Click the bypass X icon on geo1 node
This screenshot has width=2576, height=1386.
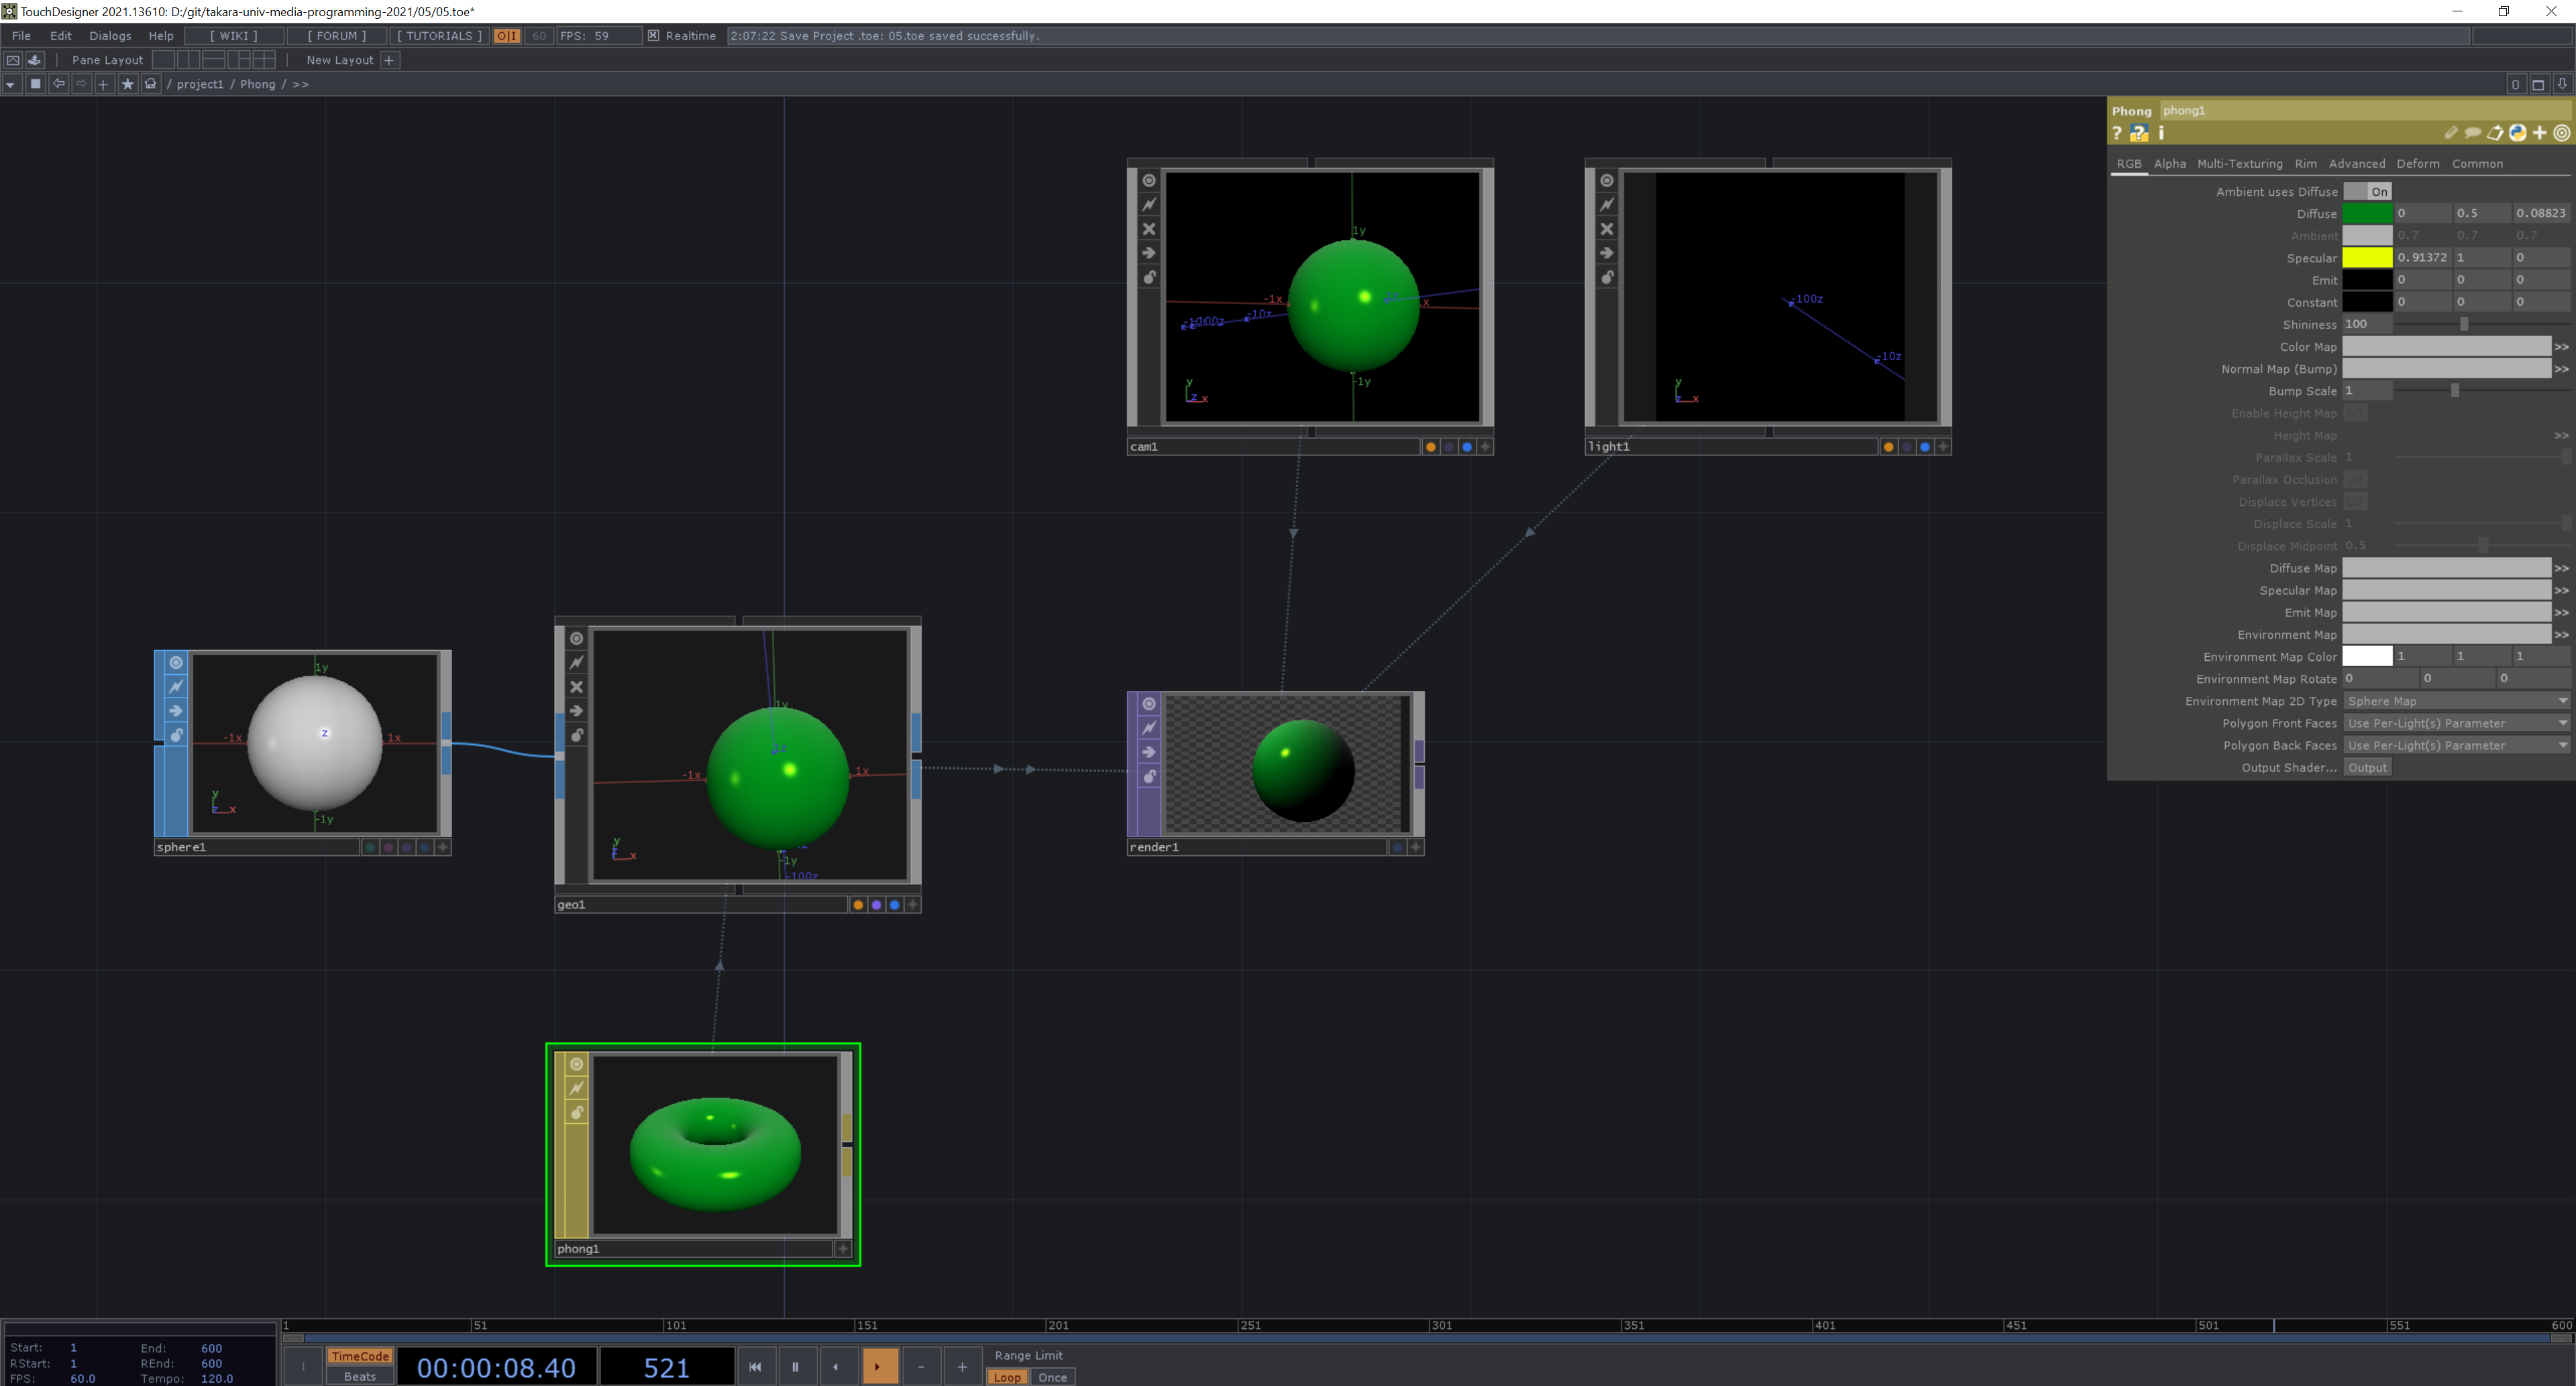coord(576,687)
